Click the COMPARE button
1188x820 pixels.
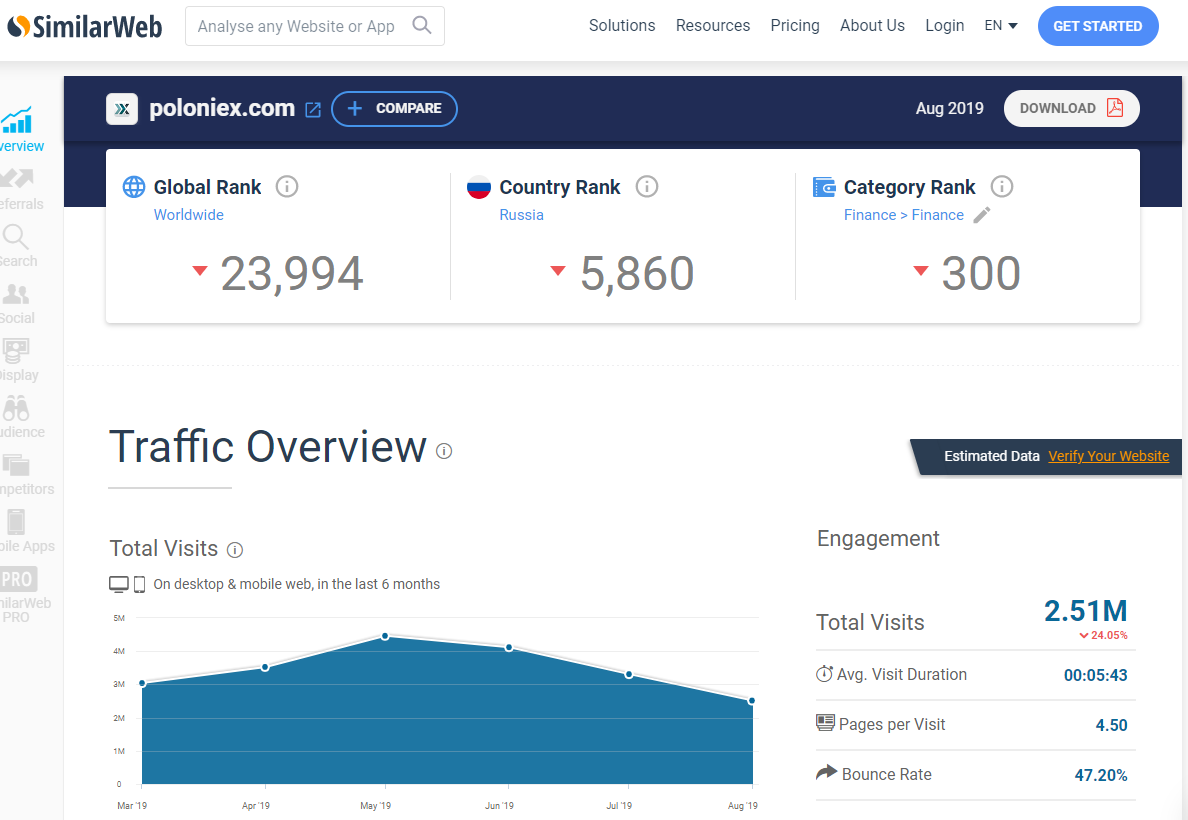point(394,109)
